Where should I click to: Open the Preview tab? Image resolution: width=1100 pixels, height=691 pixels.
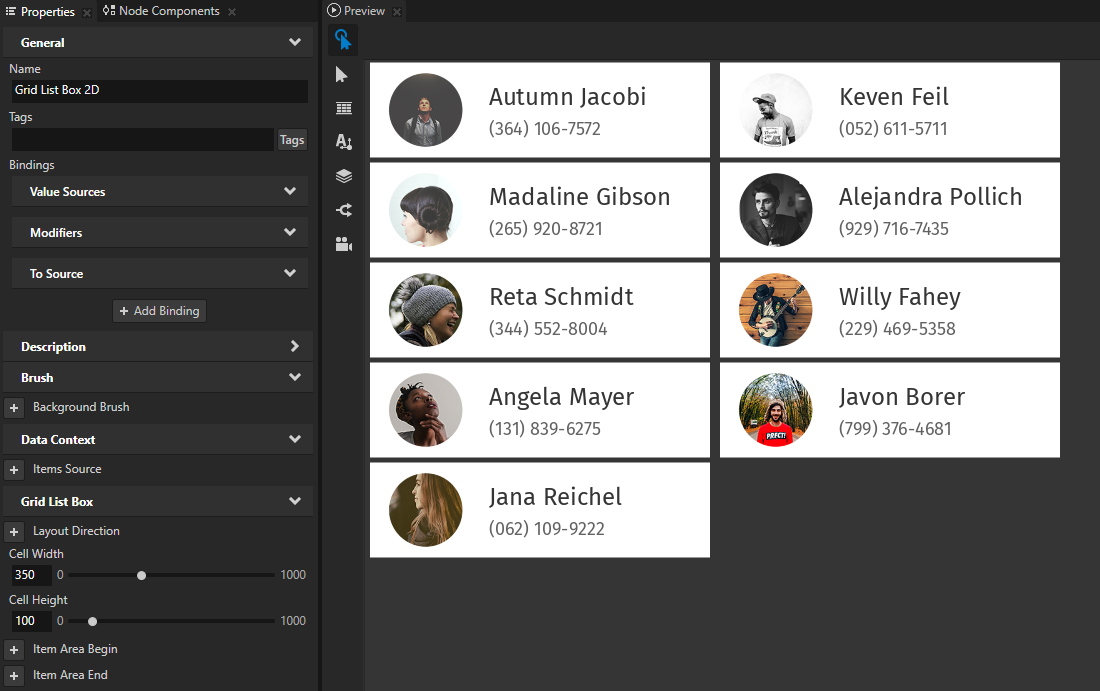364,11
